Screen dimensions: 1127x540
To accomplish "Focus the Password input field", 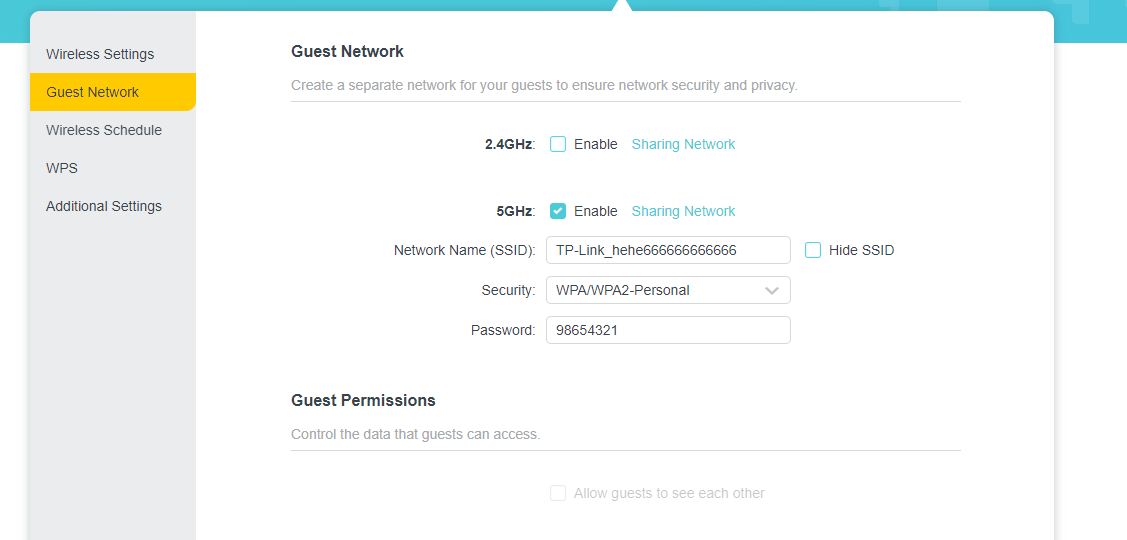I will point(668,330).
